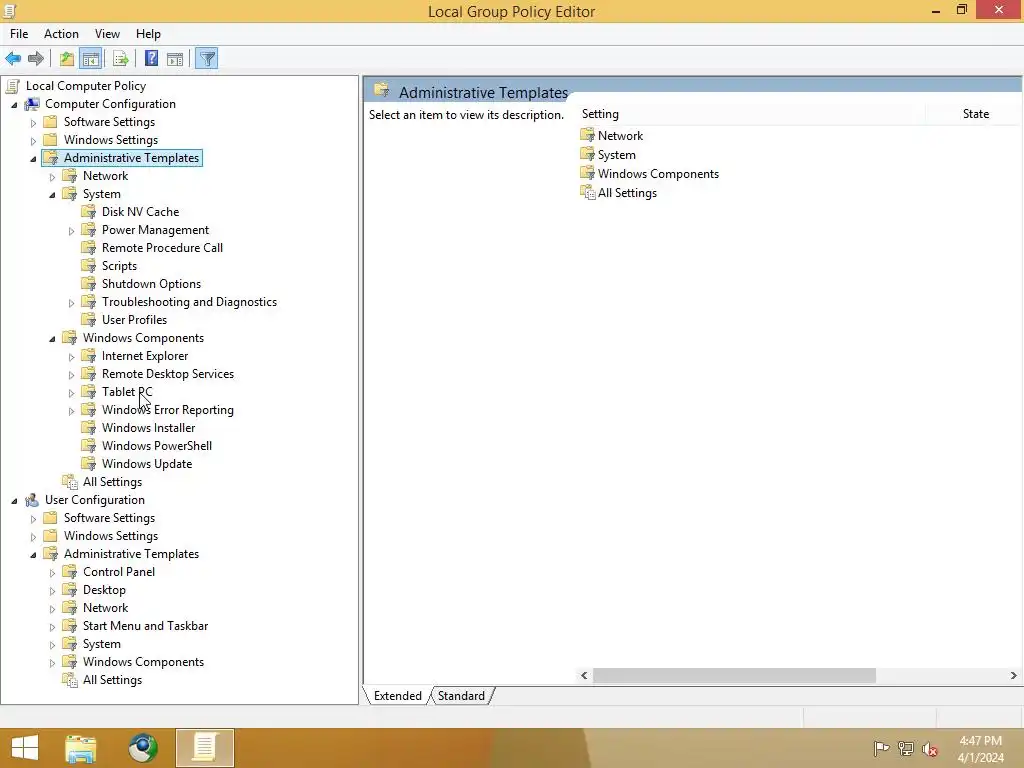Click the Action Center flag tray icon
The width and height of the screenshot is (1024, 768).
(881, 748)
